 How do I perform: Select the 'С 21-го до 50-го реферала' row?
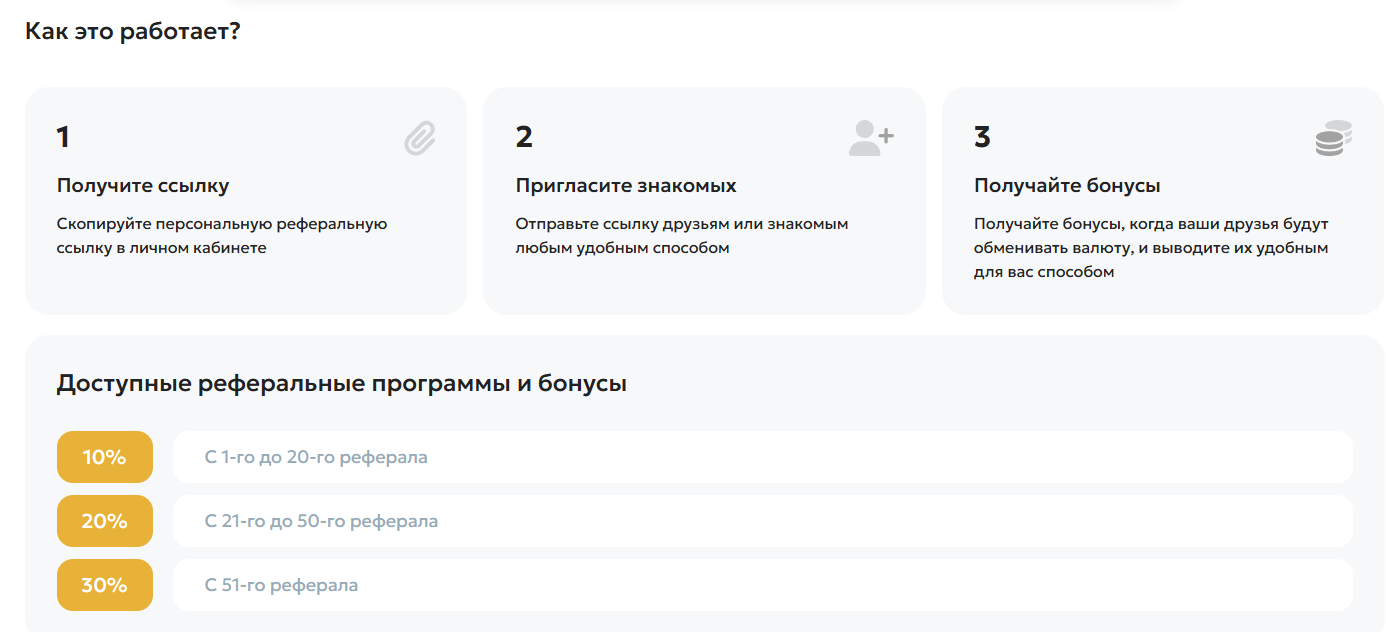(x=762, y=521)
